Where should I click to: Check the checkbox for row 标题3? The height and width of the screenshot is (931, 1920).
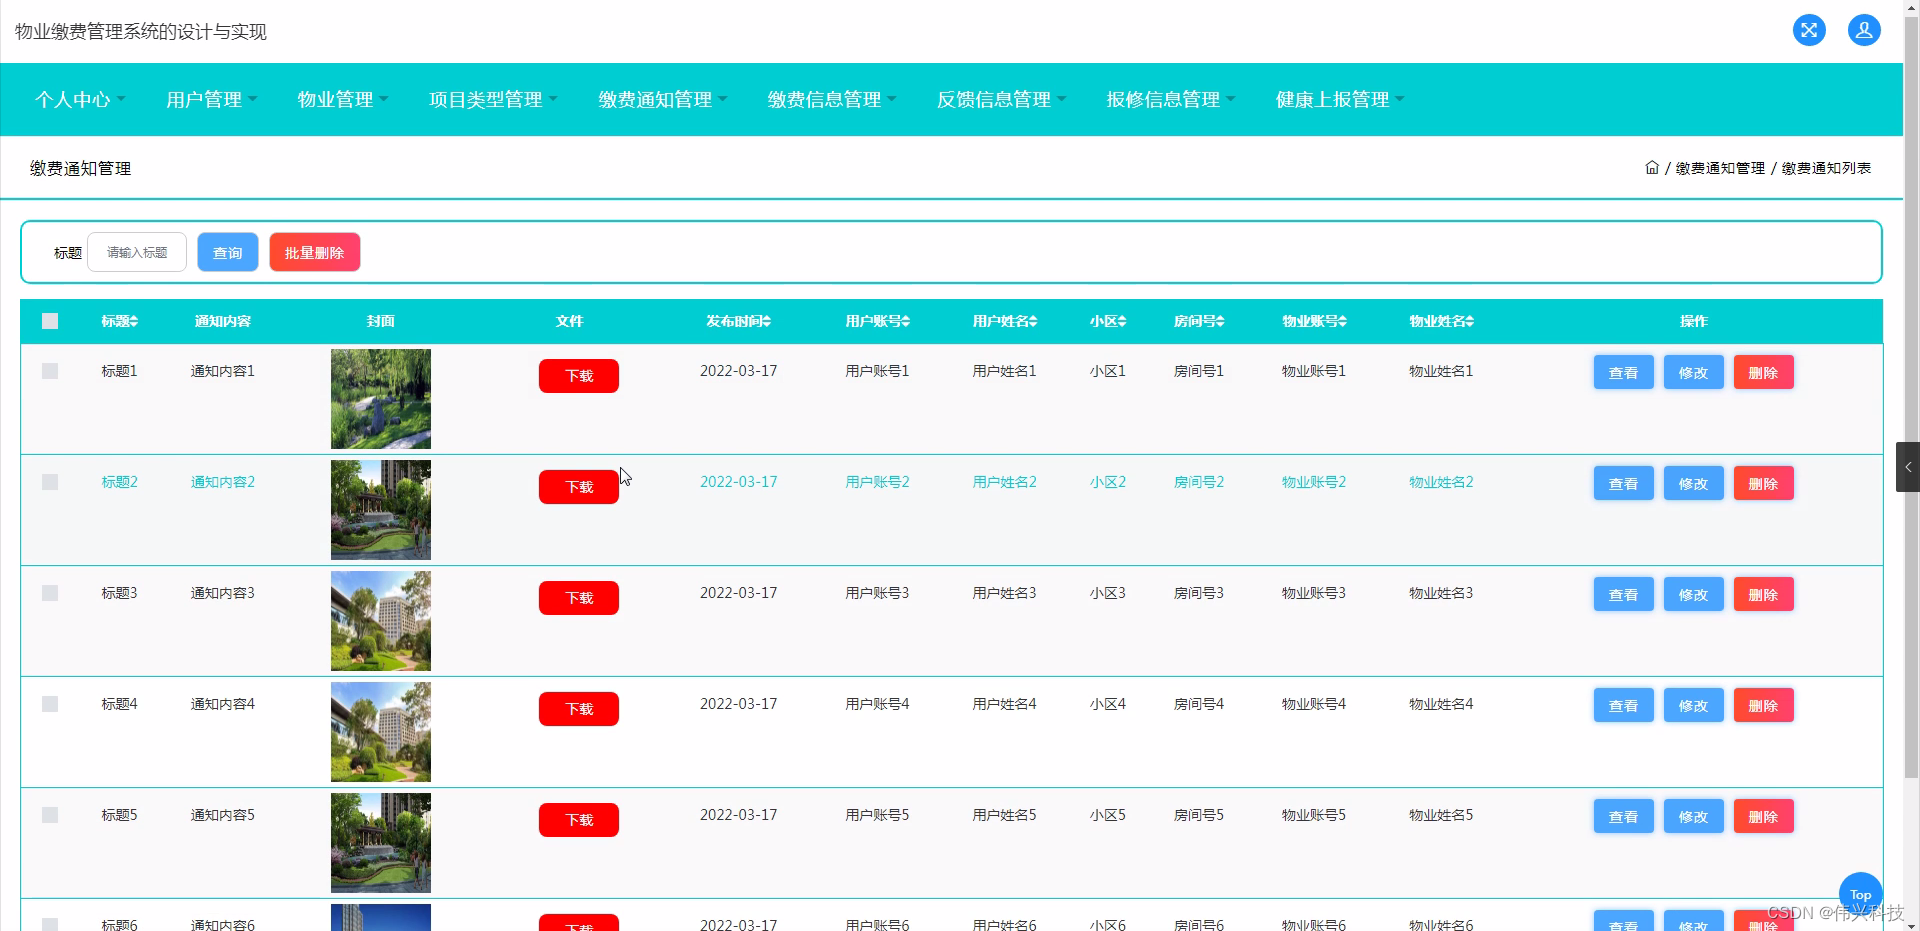point(50,593)
